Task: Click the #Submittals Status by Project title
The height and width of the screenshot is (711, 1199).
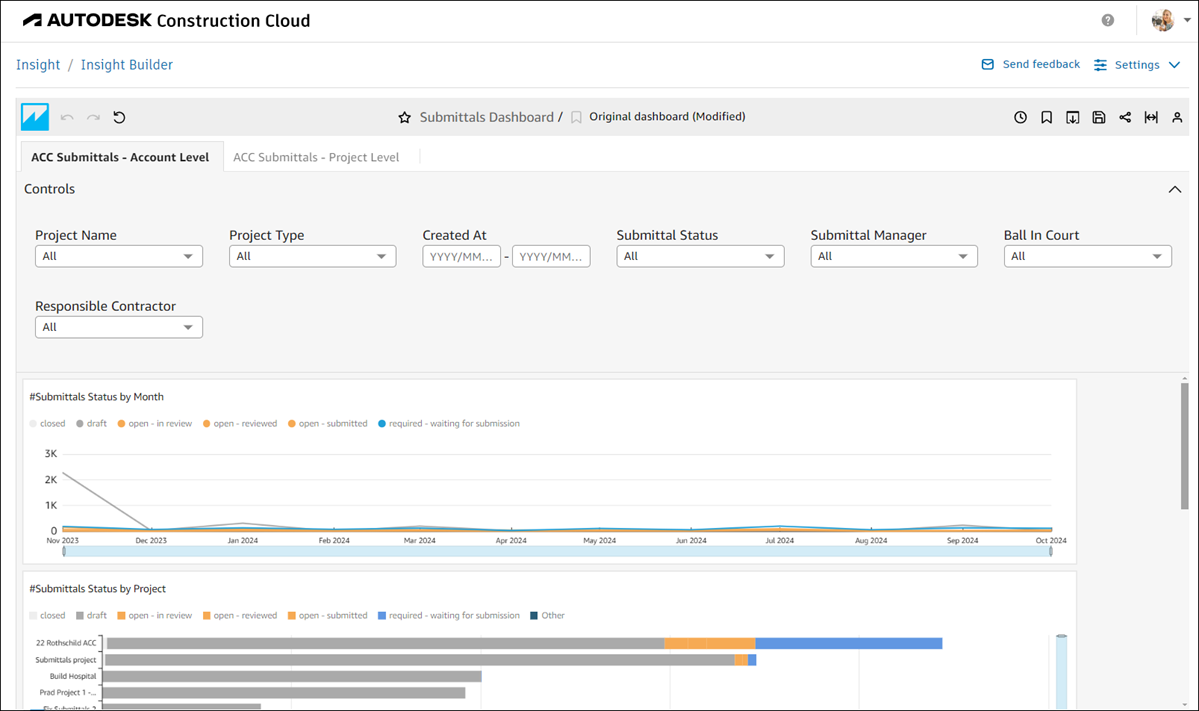Action: 98,589
